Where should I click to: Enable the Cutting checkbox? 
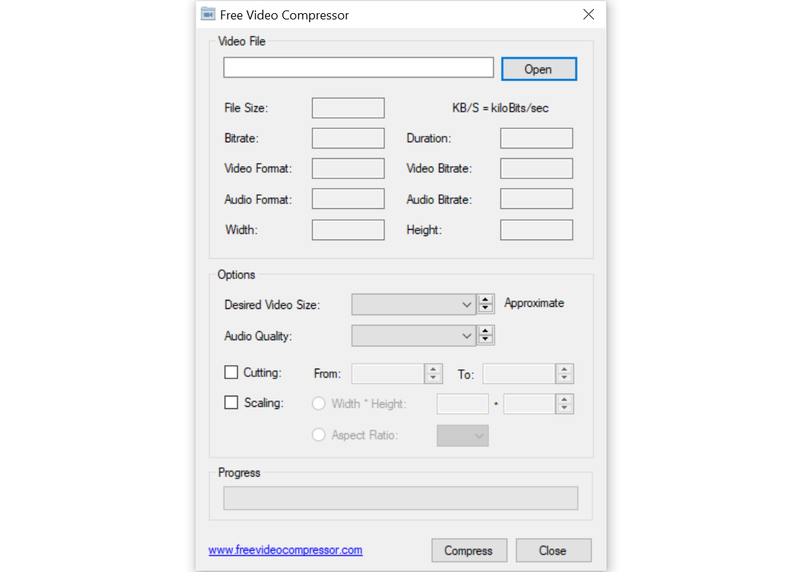(231, 372)
